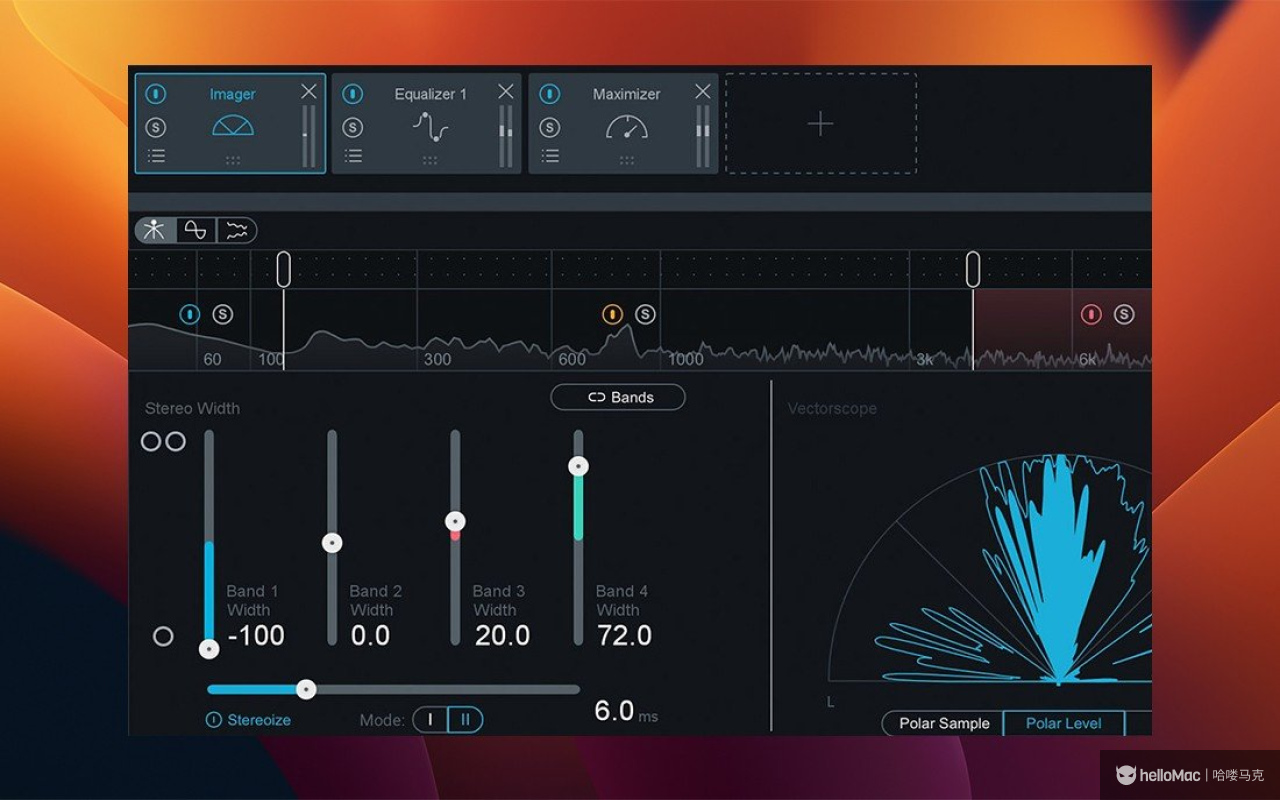This screenshot has width=1280, height=800.
Task: Bypass the high band (red power)
Action: point(1091,315)
